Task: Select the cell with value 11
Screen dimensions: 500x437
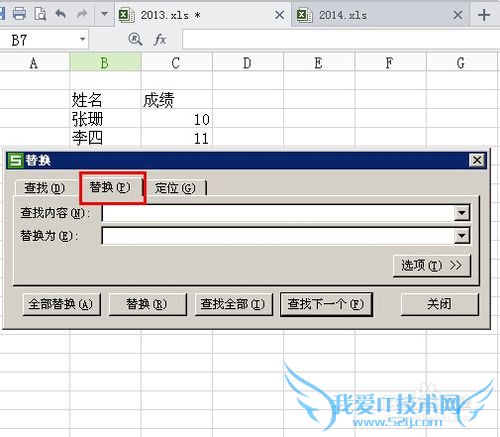Action: click(x=176, y=137)
